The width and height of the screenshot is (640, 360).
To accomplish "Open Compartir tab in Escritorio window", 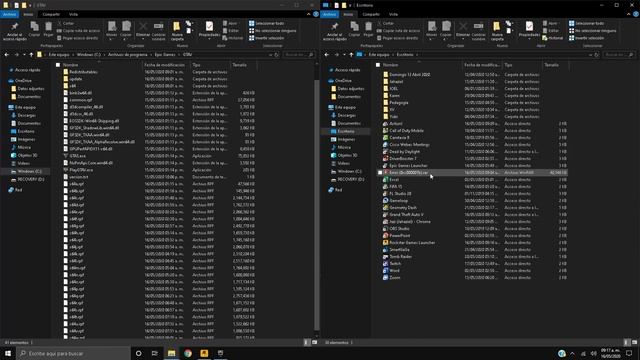I will (x=371, y=14).
